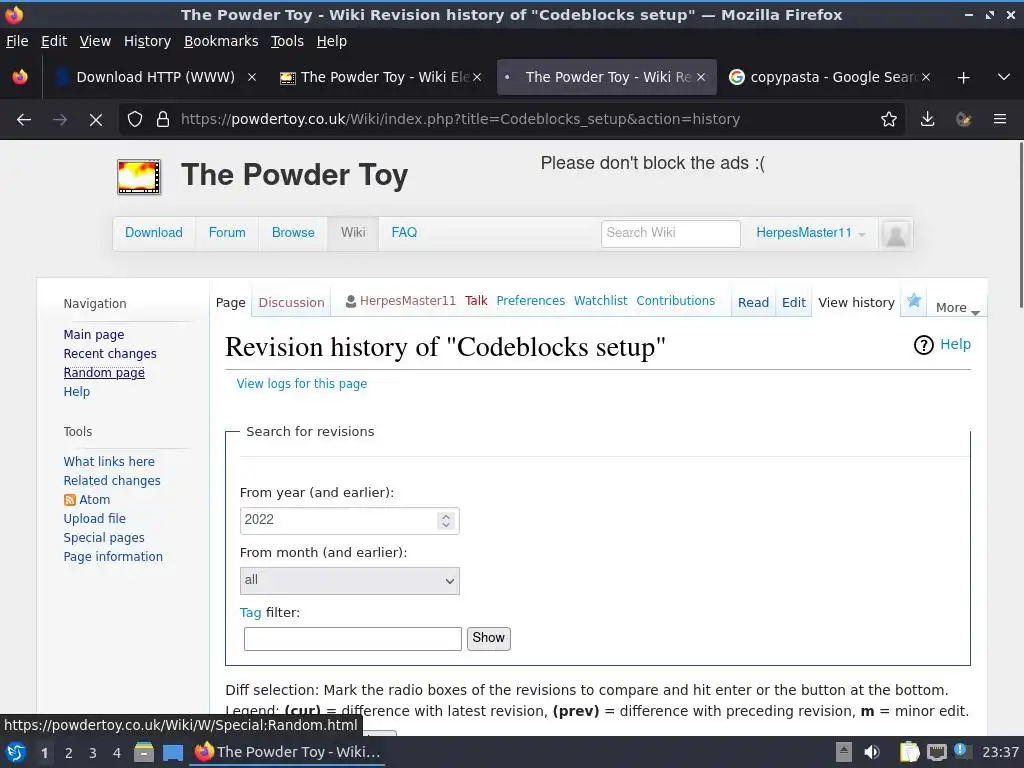
Task: Open the Bookmarks menu
Action: [x=221, y=41]
